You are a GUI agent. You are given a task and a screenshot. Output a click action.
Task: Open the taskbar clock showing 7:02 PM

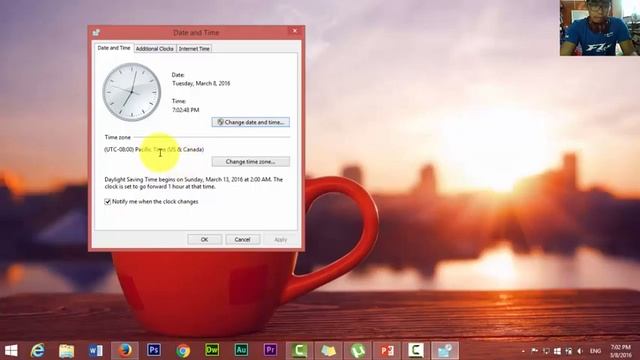coord(621,351)
